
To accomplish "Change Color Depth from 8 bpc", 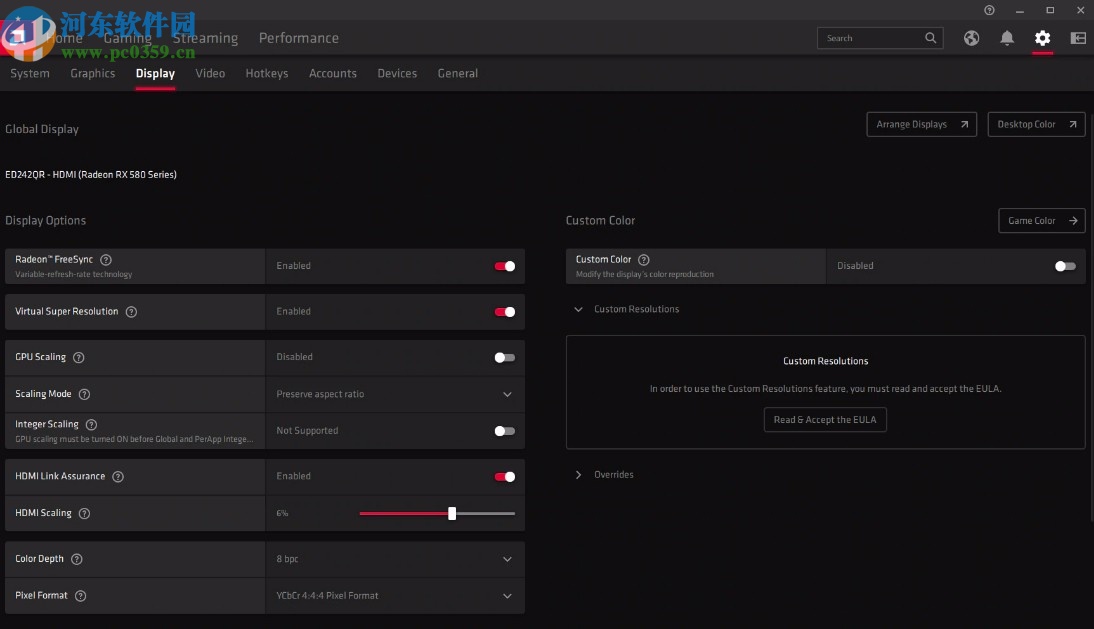I will coord(507,559).
